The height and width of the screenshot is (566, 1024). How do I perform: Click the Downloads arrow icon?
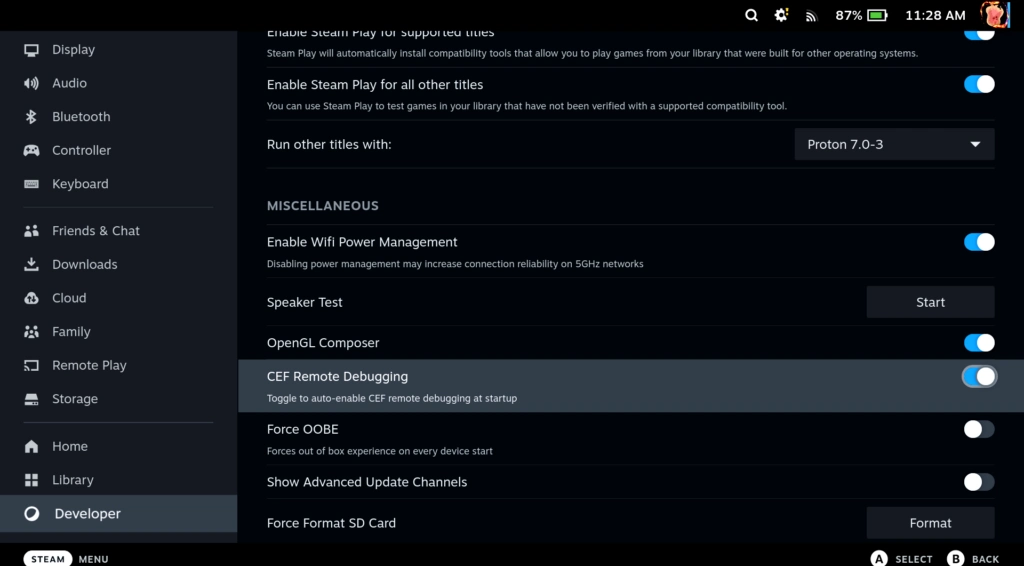pyautogui.click(x=31, y=264)
